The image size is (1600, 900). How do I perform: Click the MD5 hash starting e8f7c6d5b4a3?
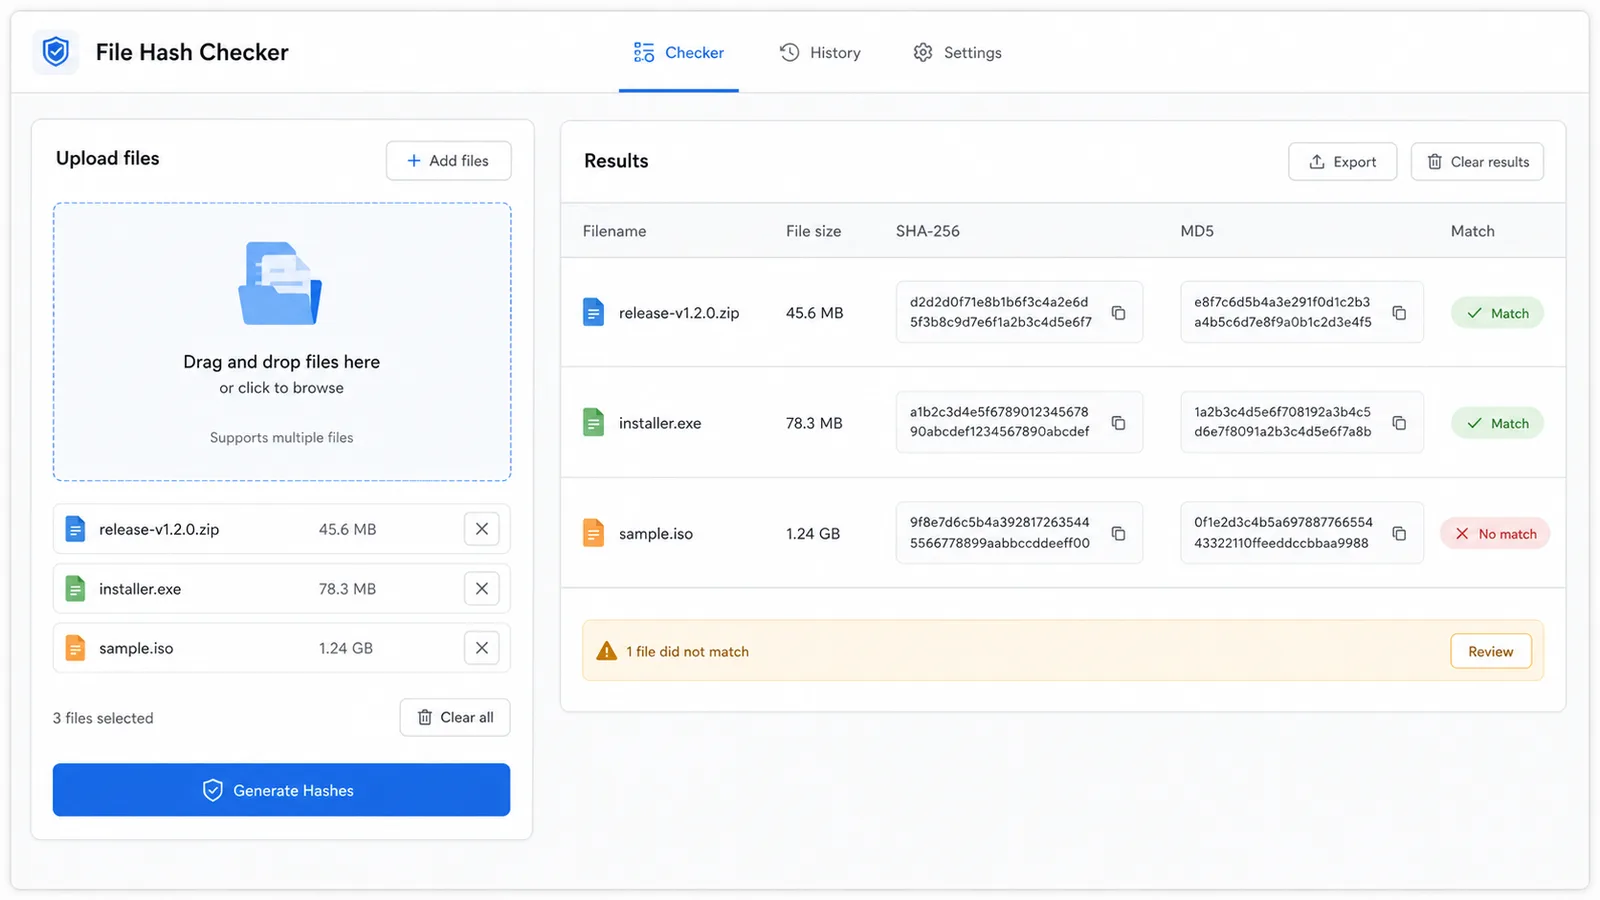tap(1282, 312)
